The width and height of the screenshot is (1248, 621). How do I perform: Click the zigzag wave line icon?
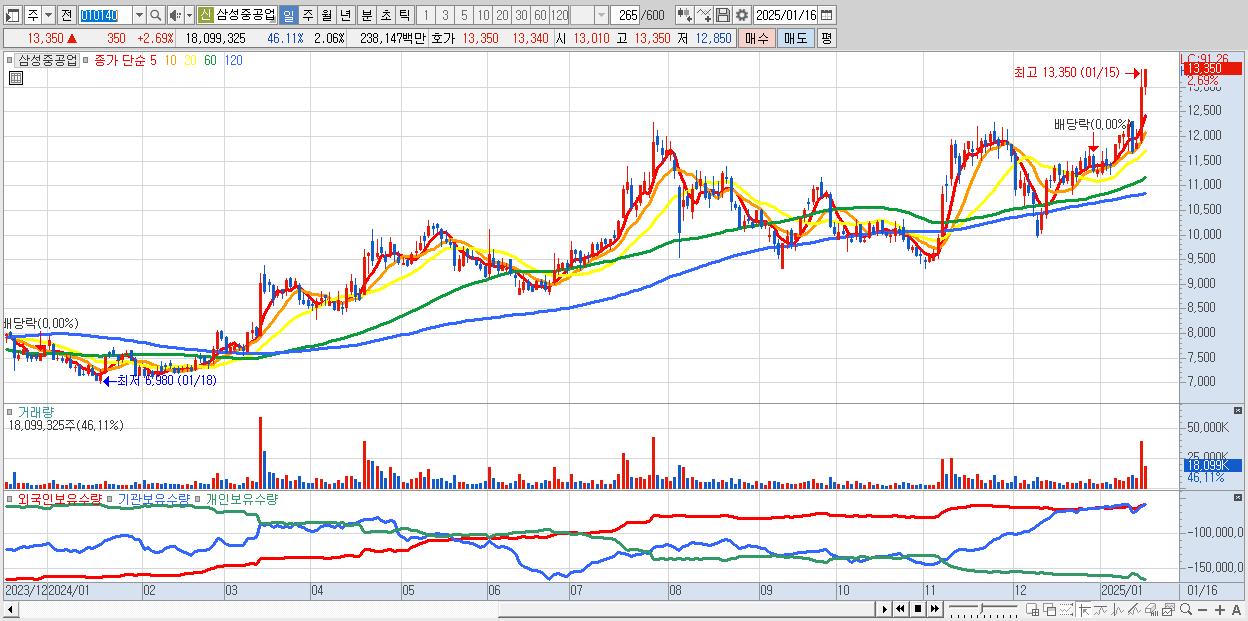pos(1117,609)
